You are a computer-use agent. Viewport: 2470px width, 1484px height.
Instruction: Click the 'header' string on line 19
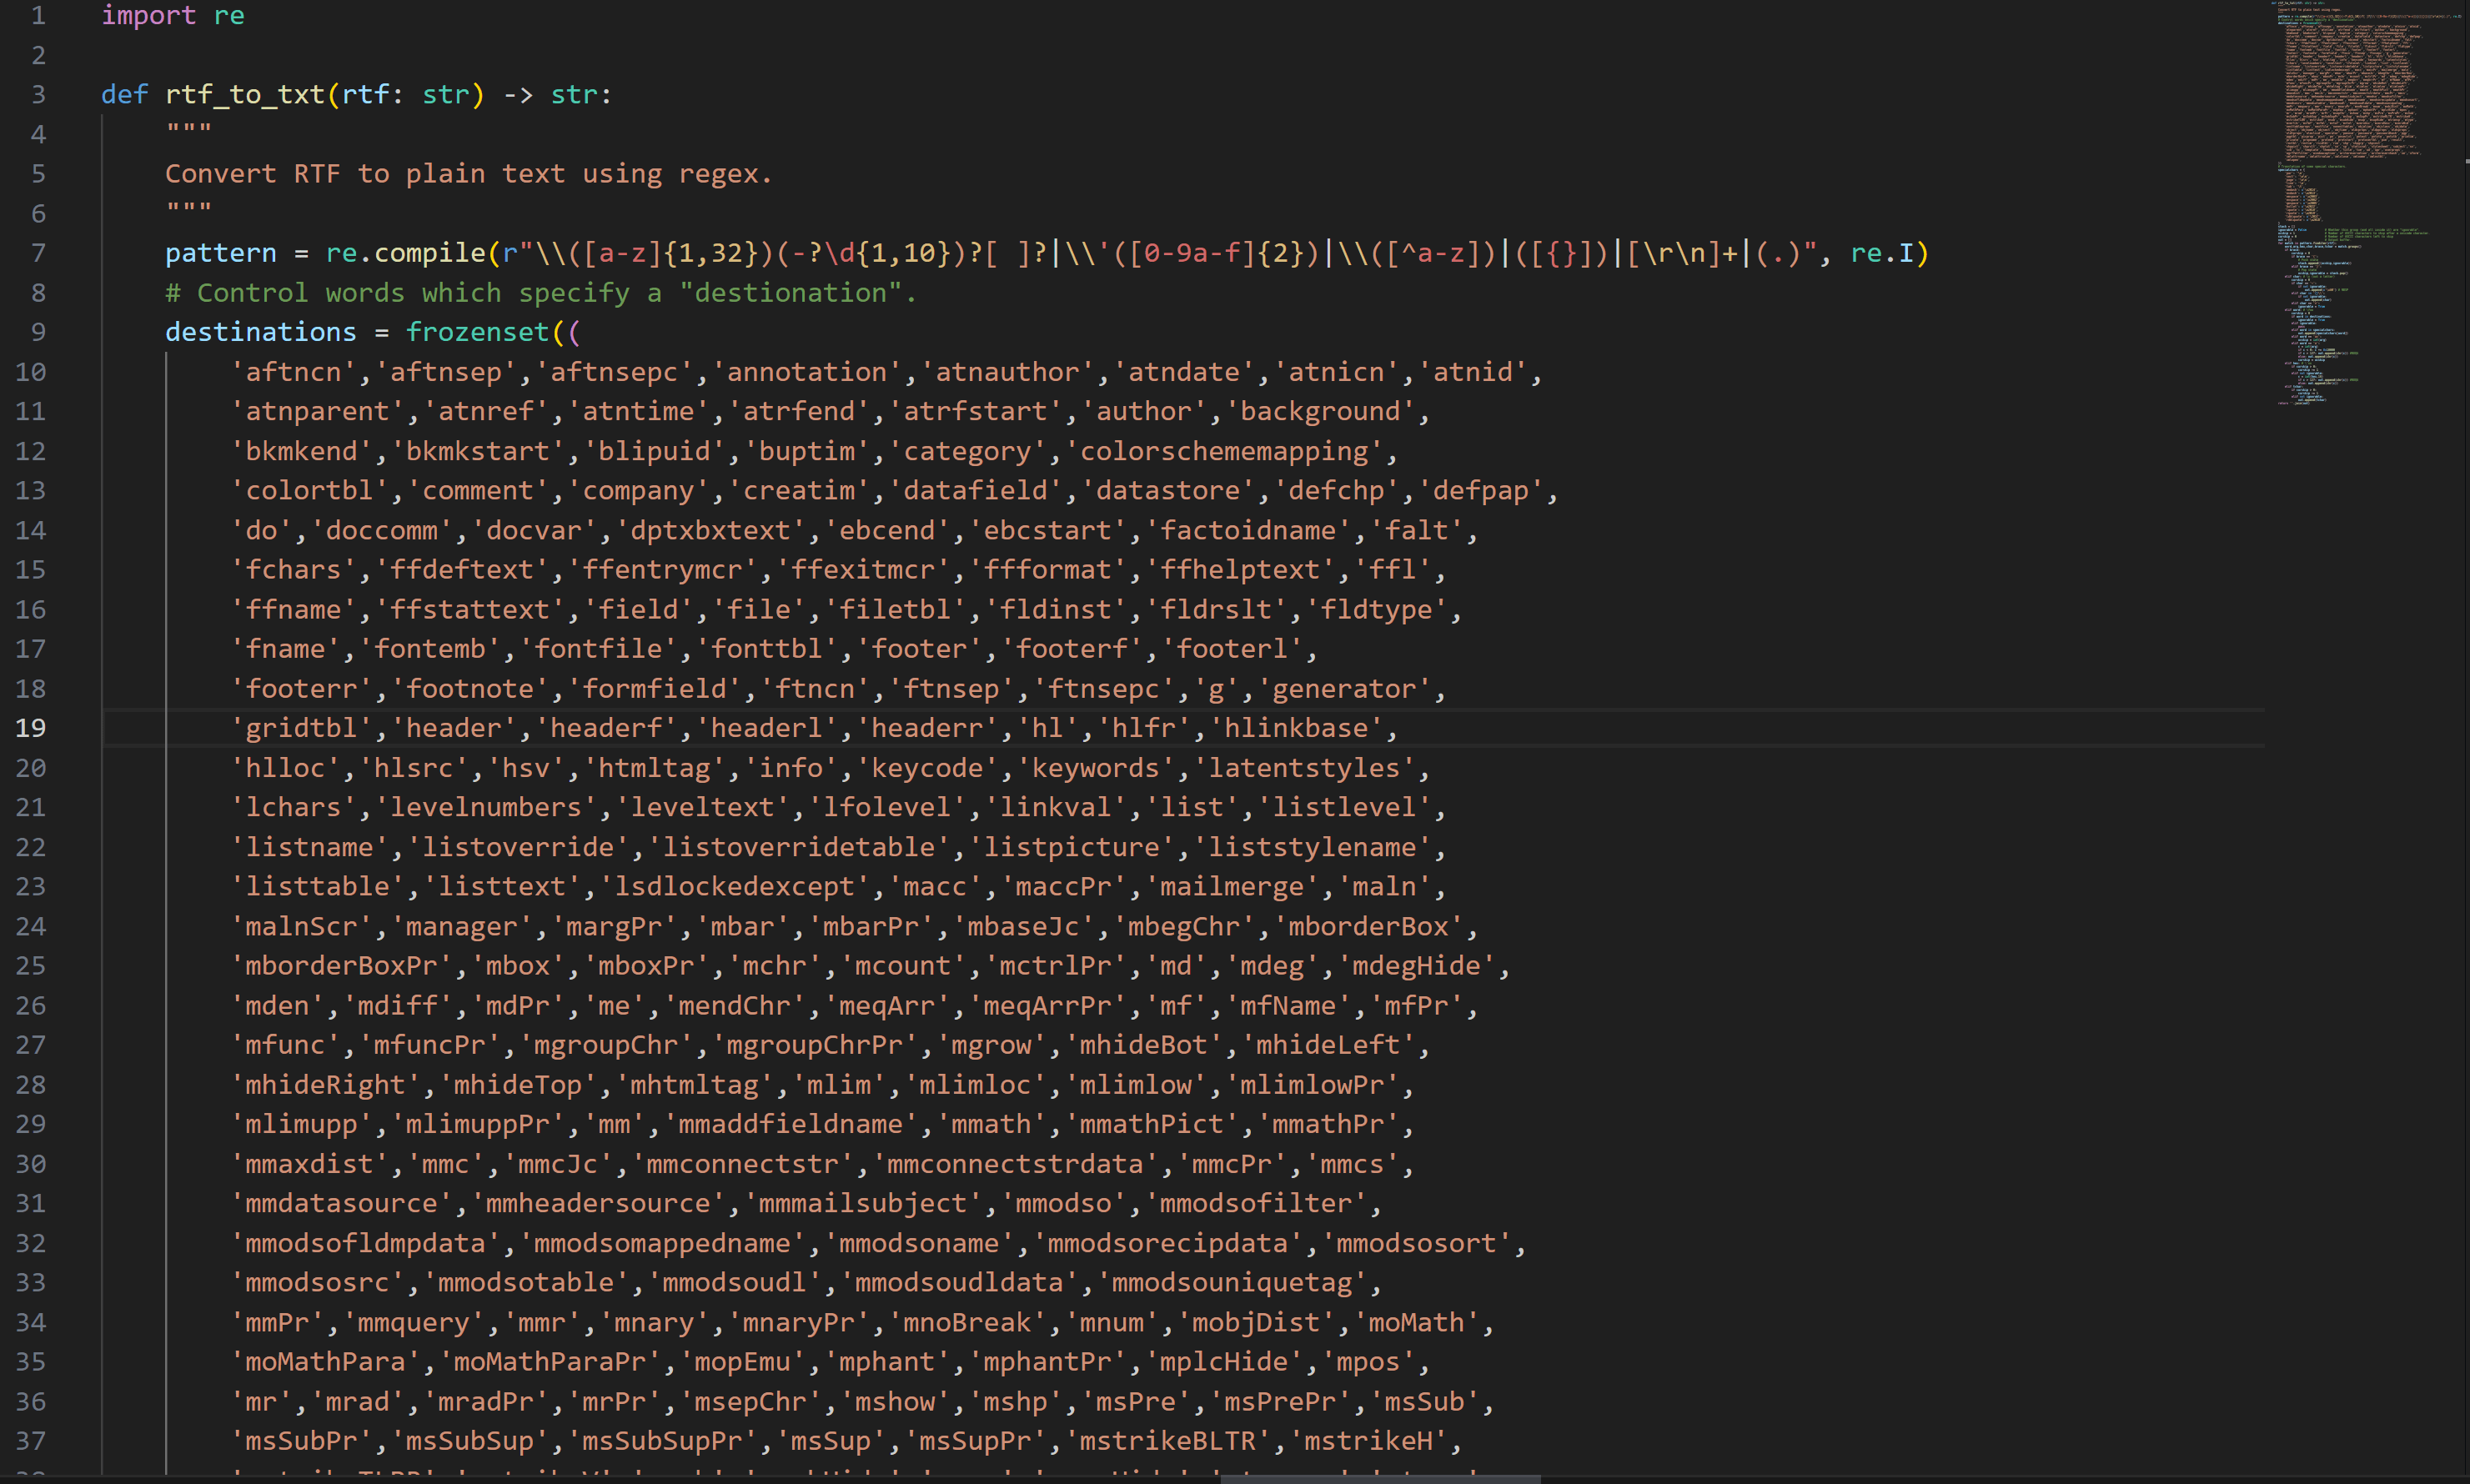click(456, 727)
